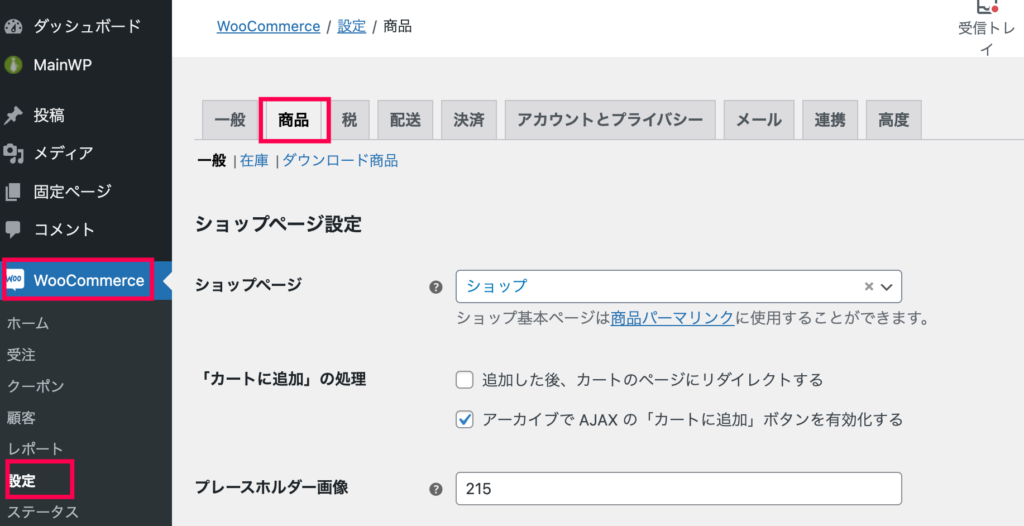The width and height of the screenshot is (1024, 526).
Task: Open the ショップ page dropdown
Action: click(679, 286)
